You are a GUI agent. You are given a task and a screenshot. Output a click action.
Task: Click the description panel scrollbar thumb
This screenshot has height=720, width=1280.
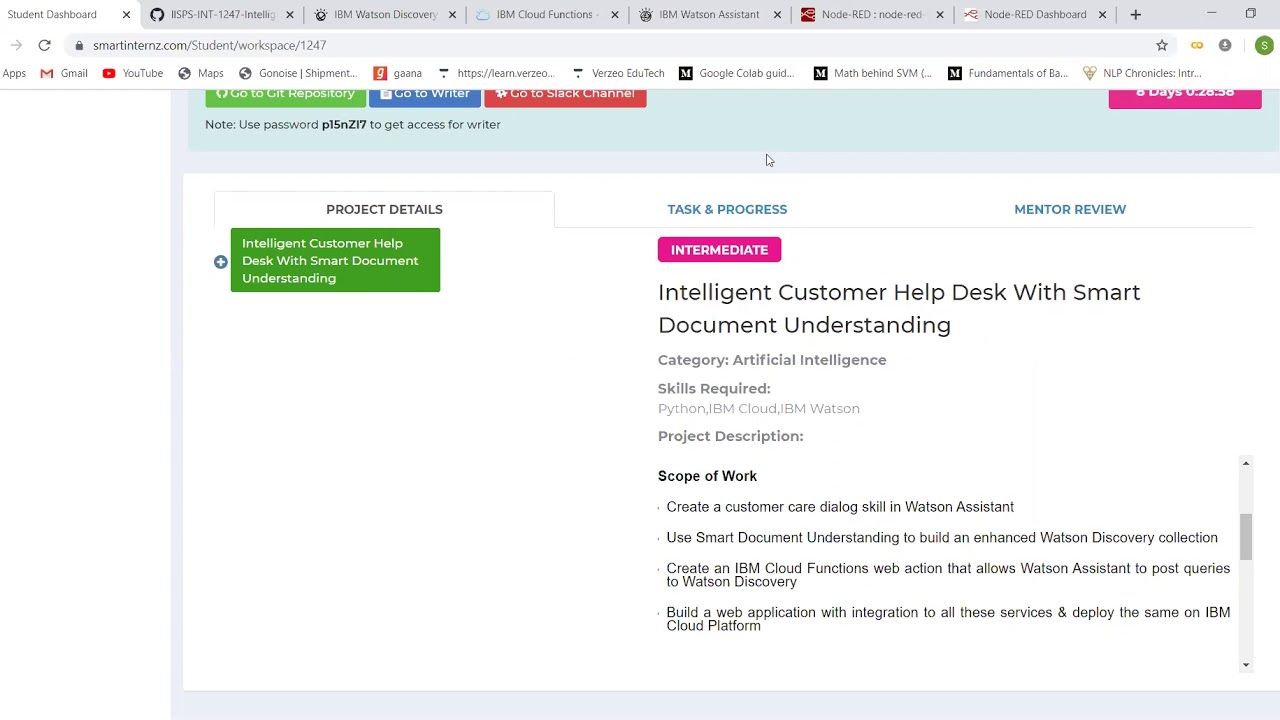[x=1246, y=537]
